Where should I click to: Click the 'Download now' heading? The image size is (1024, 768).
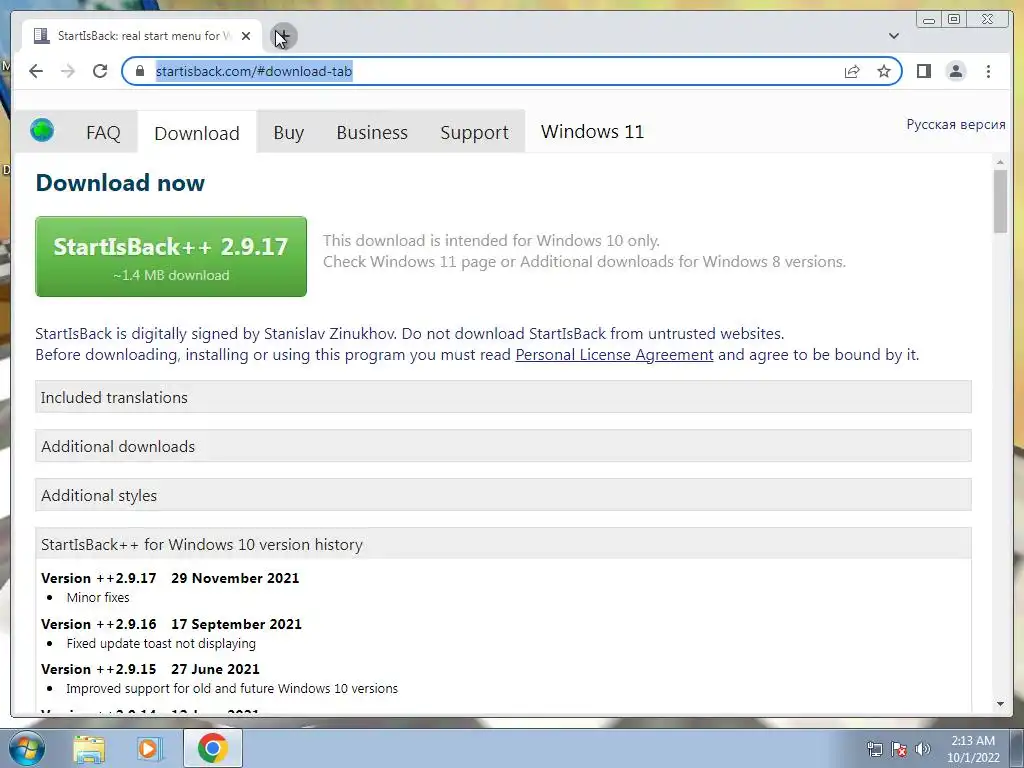[x=120, y=183]
